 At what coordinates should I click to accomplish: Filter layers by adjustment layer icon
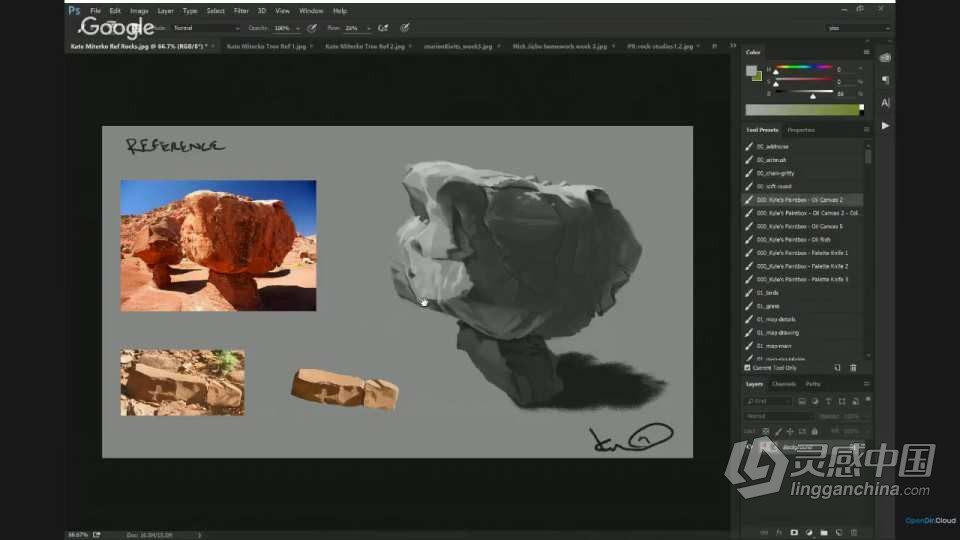815,402
